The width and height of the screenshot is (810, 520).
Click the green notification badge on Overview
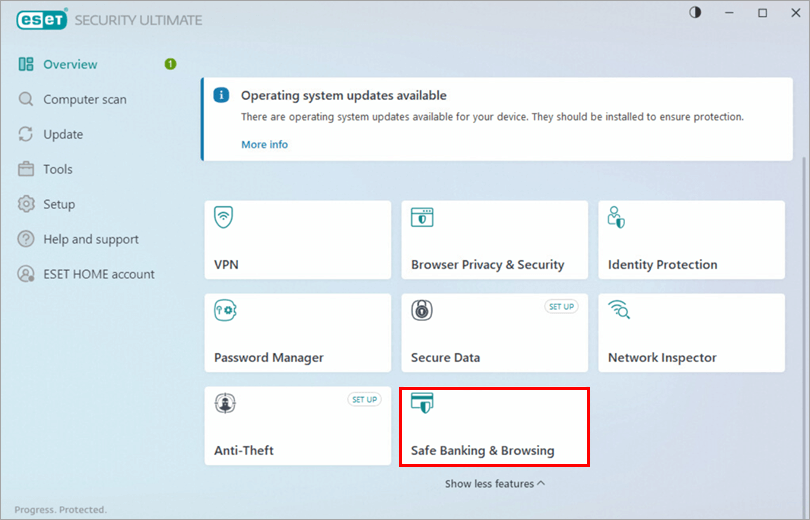pyautogui.click(x=170, y=64)
